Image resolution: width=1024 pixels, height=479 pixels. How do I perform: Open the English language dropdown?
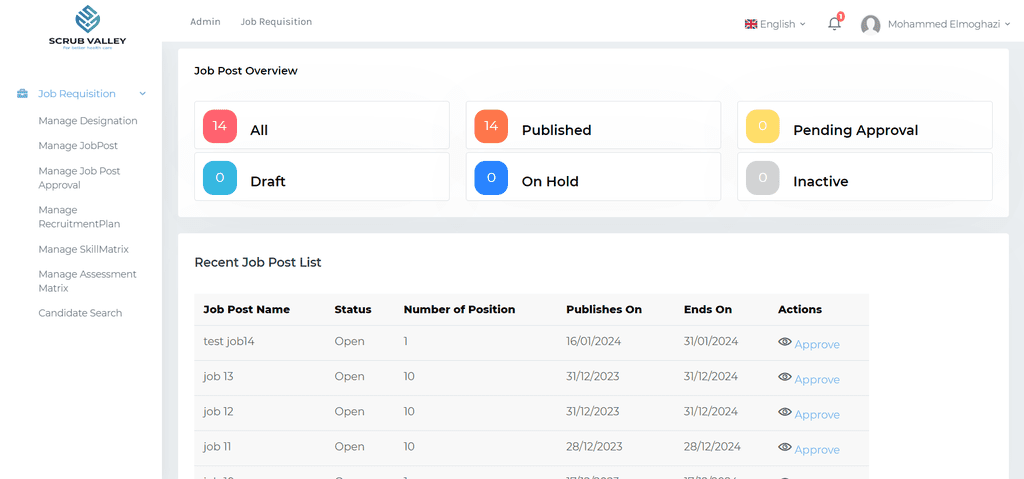[x=775, y=24]
